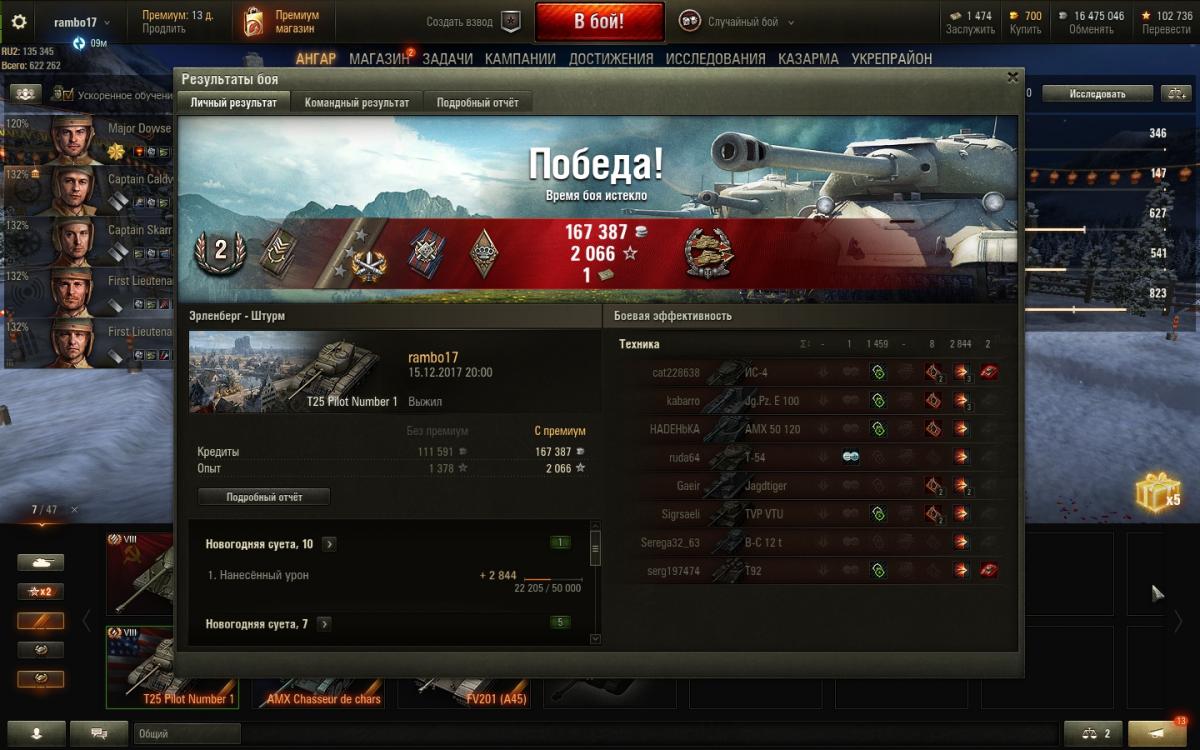1200x750 pixels.
Task: Switch to the Командный результат tab
Action: coord(357,102)
